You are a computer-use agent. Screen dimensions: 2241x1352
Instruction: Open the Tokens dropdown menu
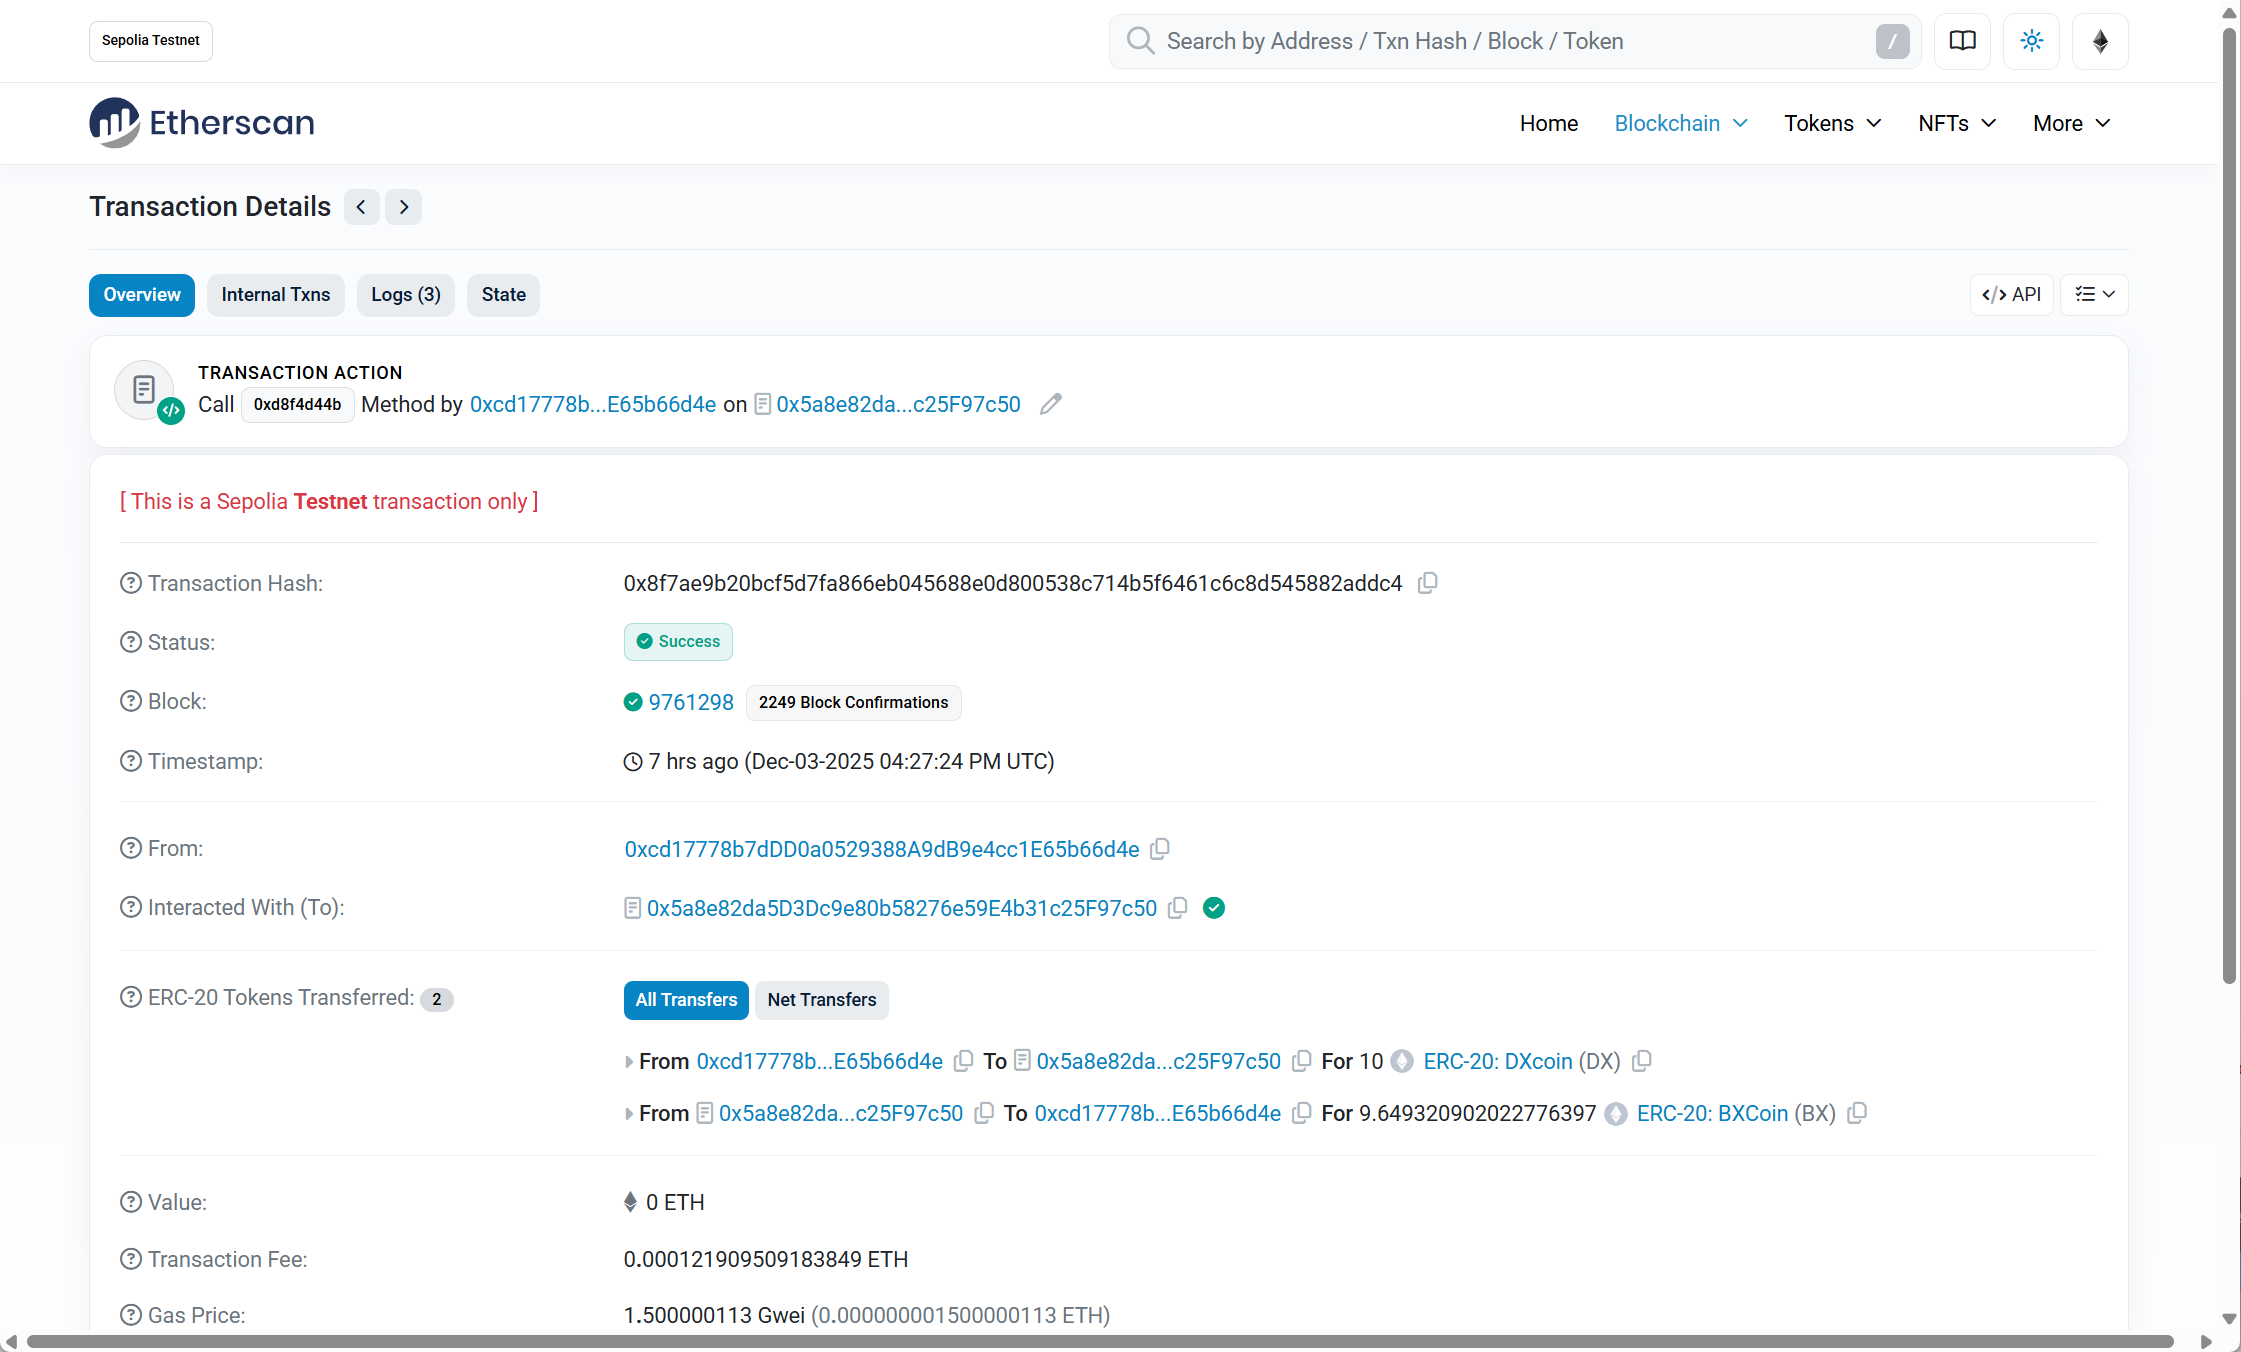click(x=1832, y=123)
